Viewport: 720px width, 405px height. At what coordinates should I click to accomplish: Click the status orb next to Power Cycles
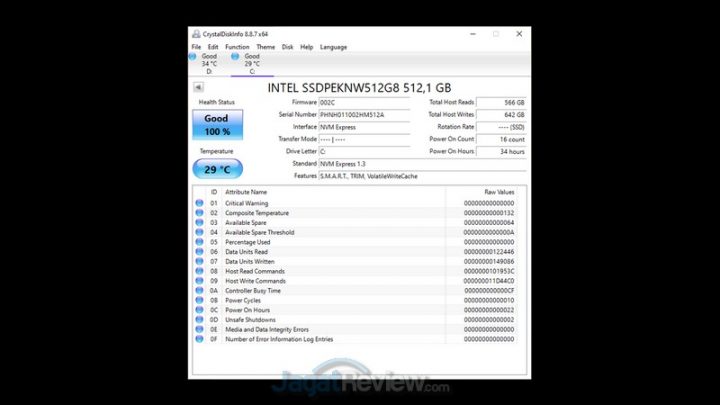(x=199, y=300)
